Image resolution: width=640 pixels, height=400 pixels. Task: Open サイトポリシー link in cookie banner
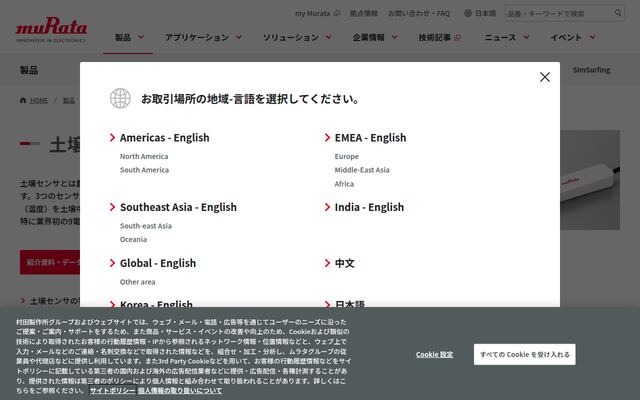(112, 390)
